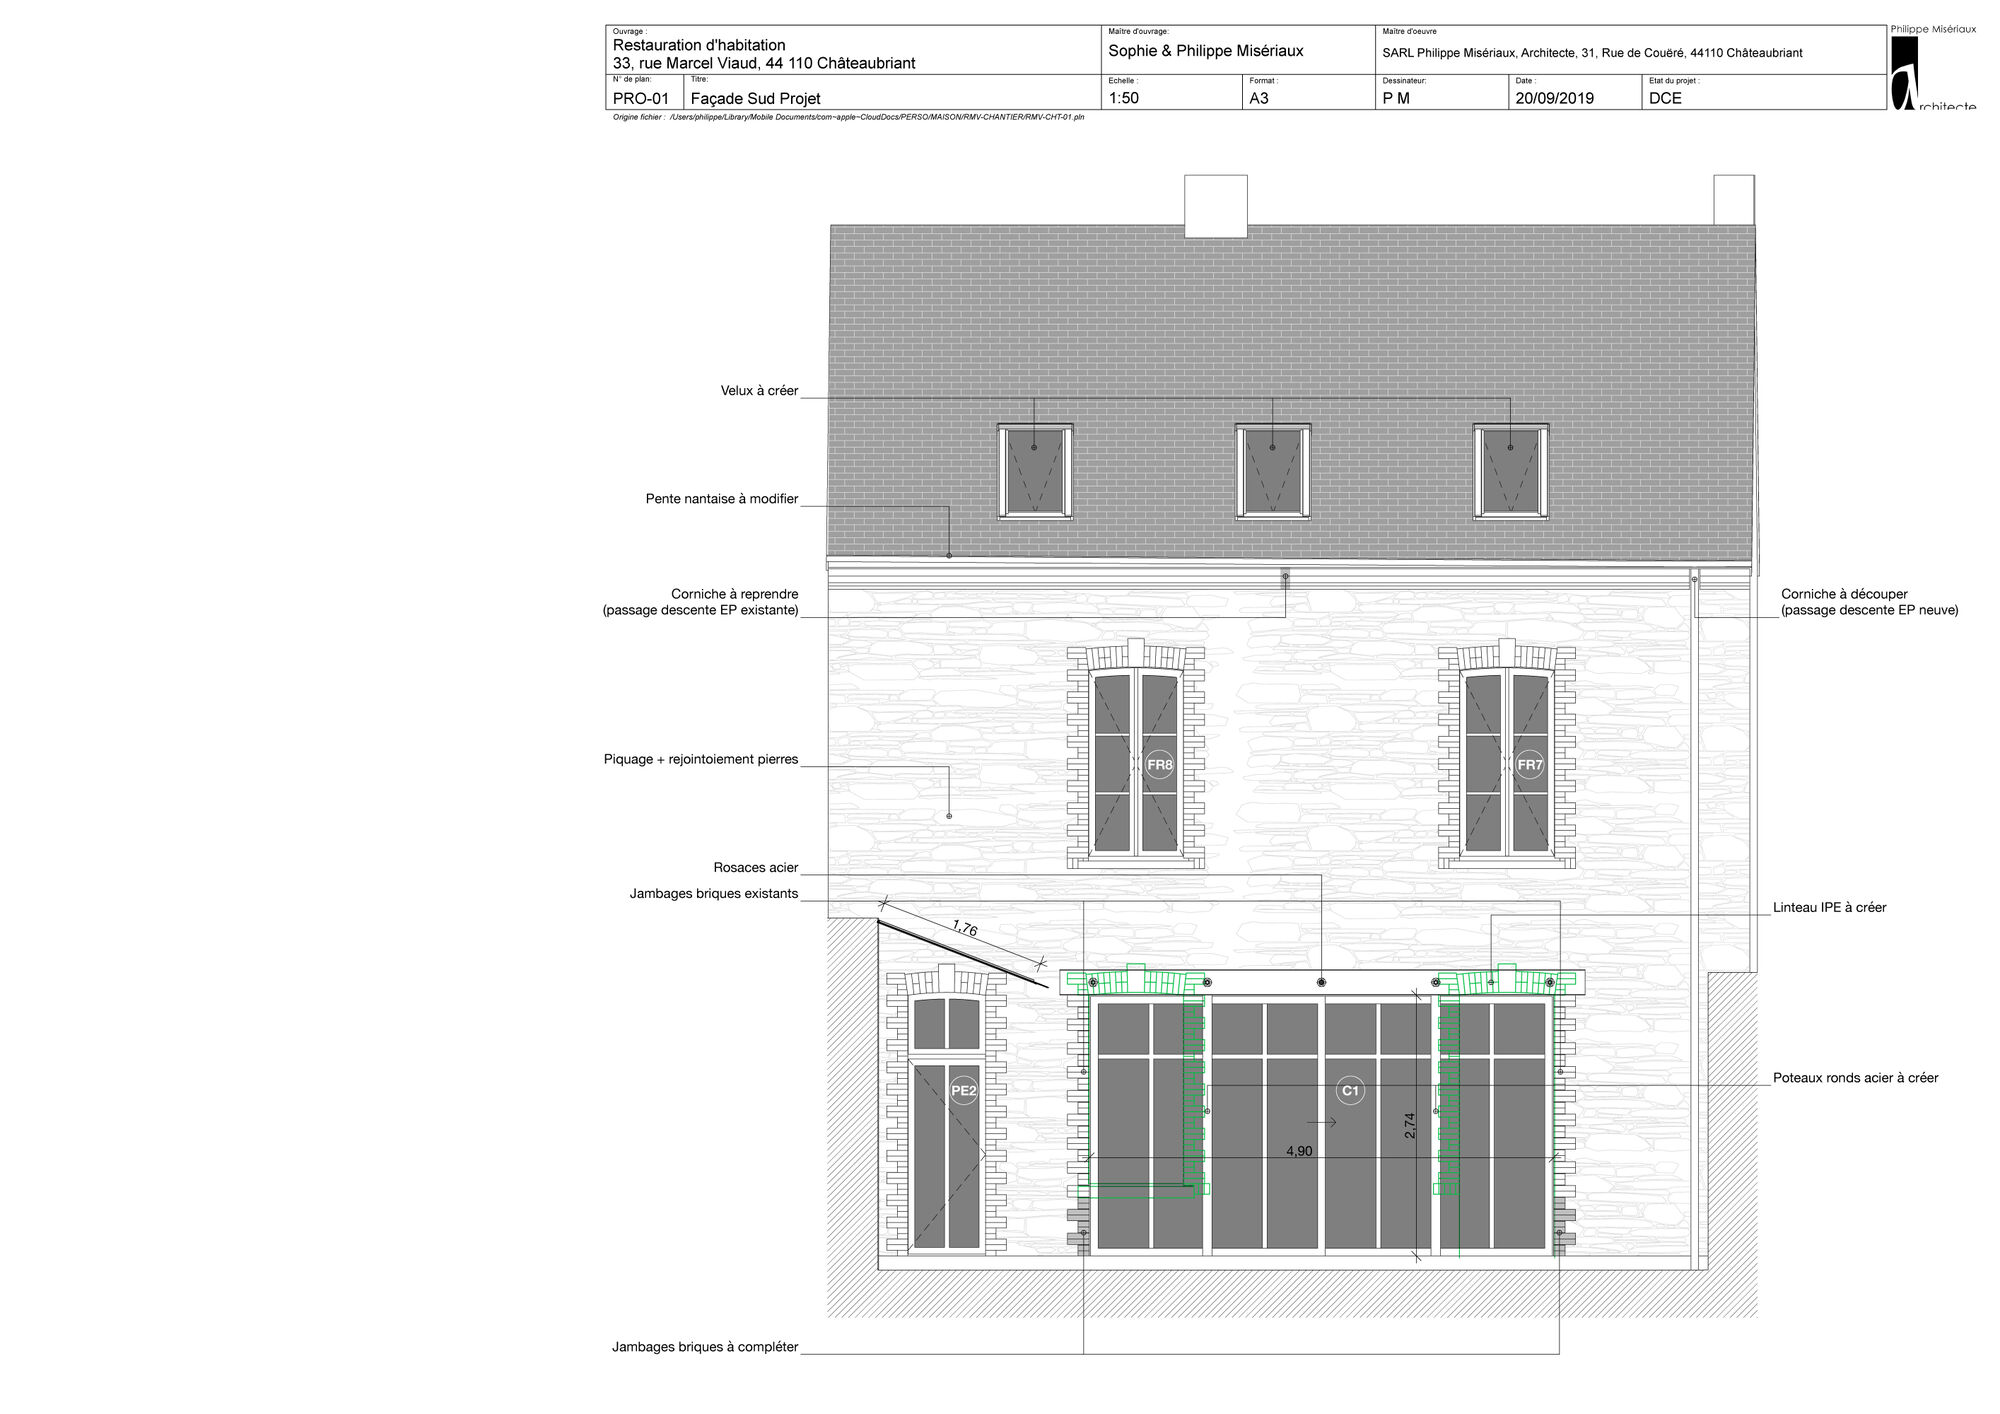2000x1414 pixels.
Task: Click the 'Rosaces acier' annotation text
Action: point(755,868)
